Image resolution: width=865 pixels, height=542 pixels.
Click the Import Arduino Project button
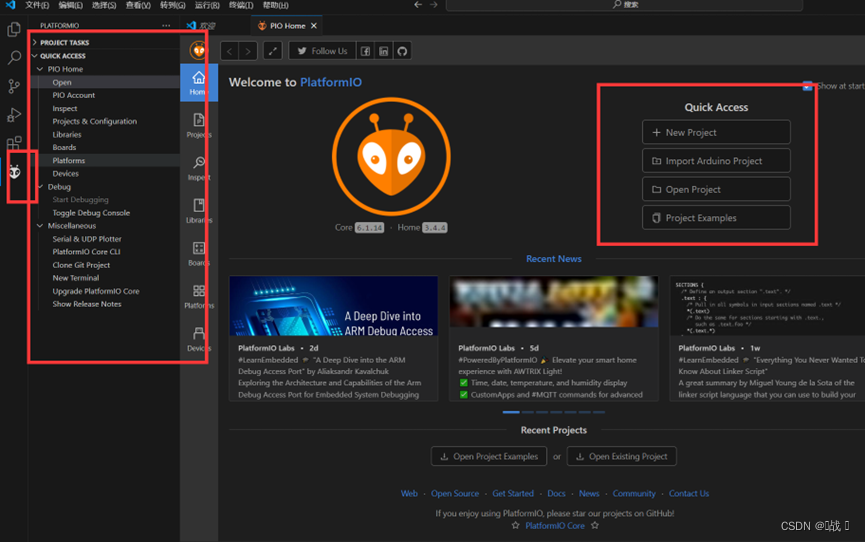(x=716, y=161)
